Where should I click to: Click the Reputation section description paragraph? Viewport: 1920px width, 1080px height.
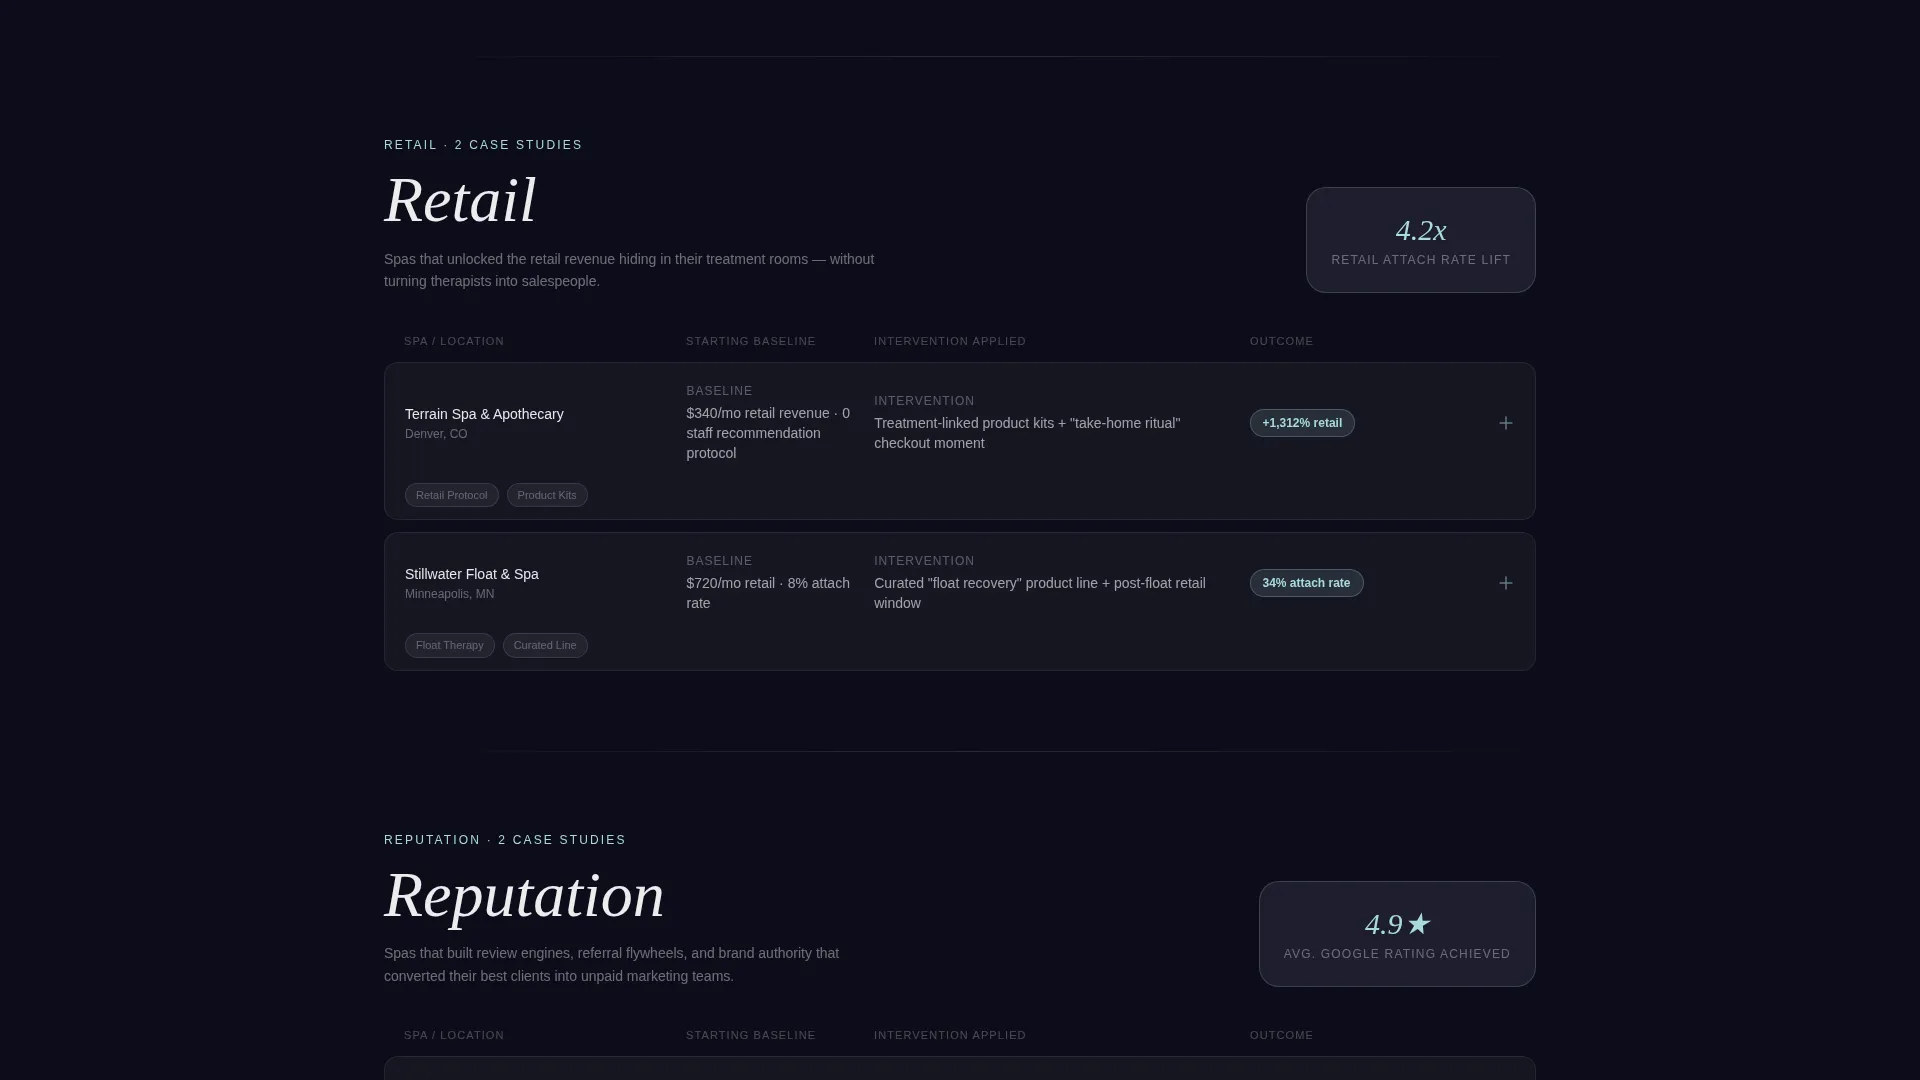(x=611, y=965)
